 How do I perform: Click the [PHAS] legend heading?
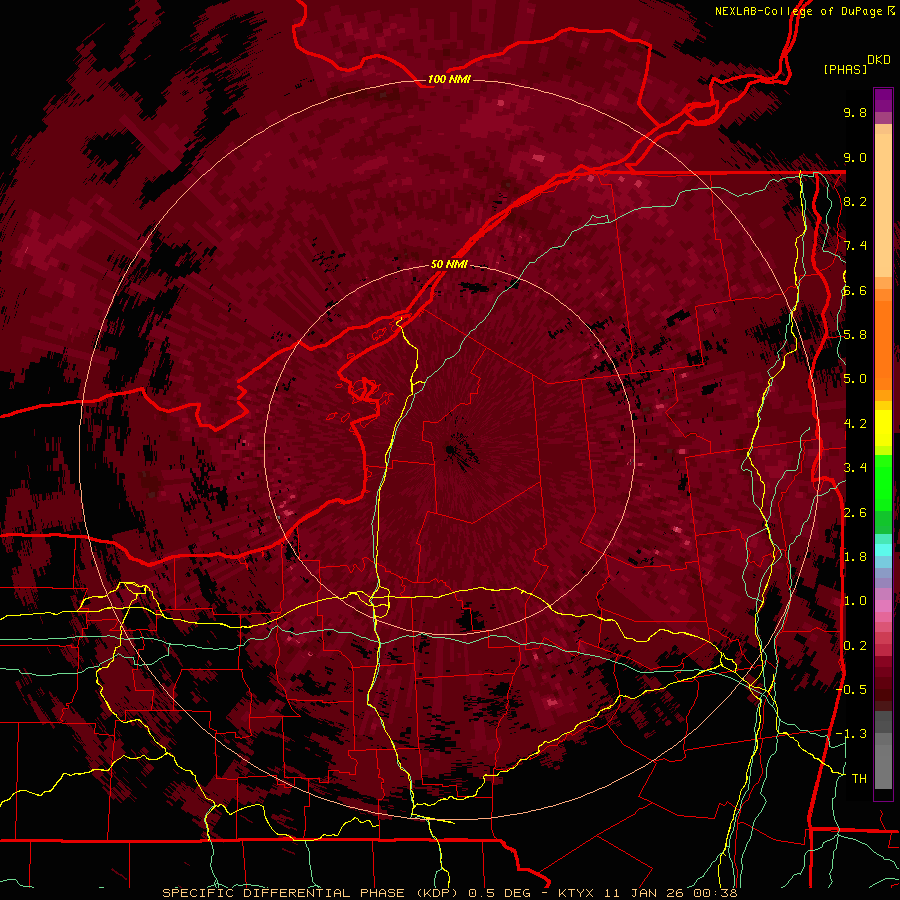coord(845,69)
